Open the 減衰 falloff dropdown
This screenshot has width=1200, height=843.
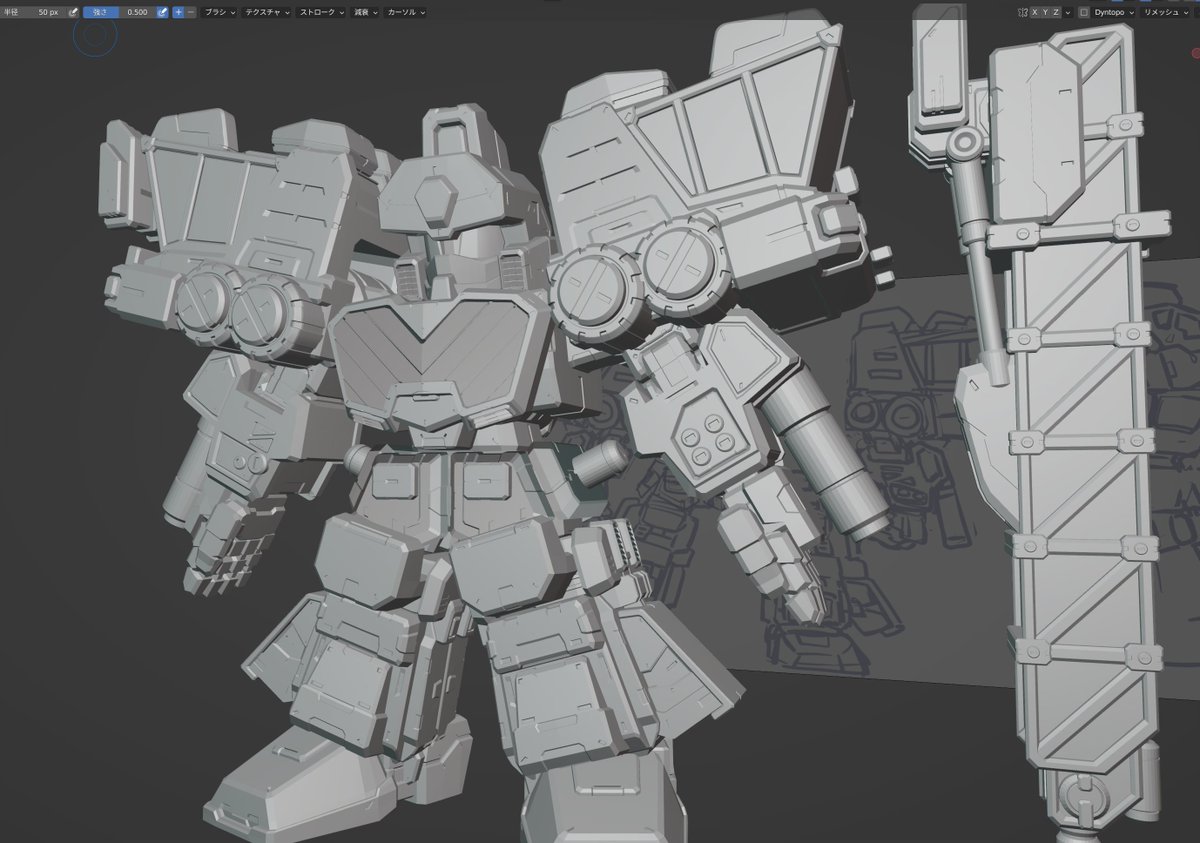[x=365, y=12]
